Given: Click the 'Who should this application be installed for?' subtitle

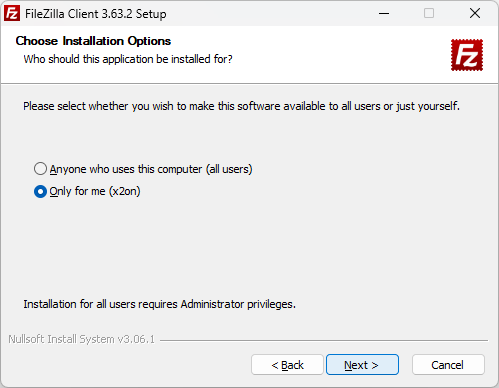Looking at the screenshot, I should (x=128, y=59).
